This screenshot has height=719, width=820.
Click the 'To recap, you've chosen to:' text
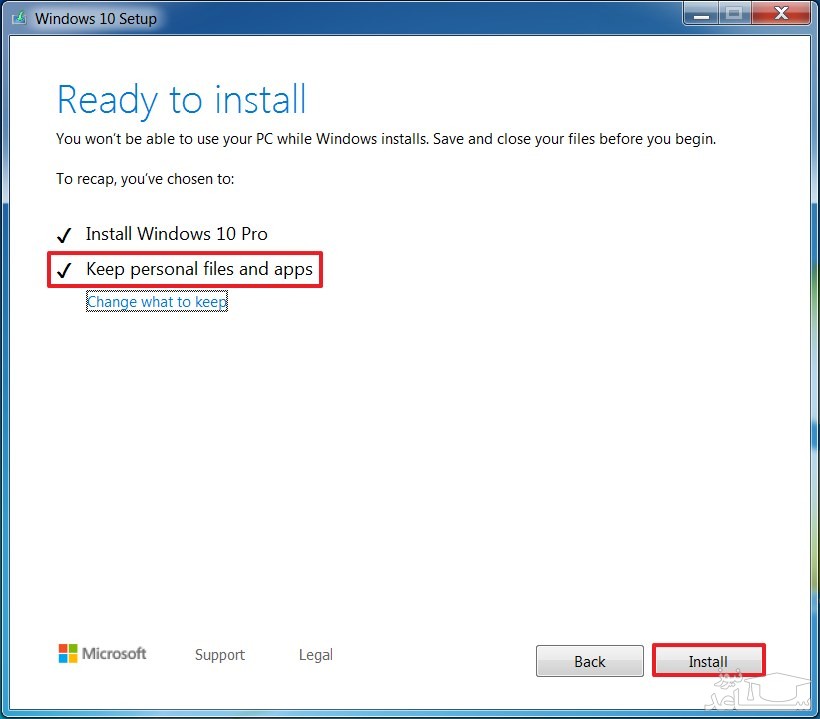145,179
